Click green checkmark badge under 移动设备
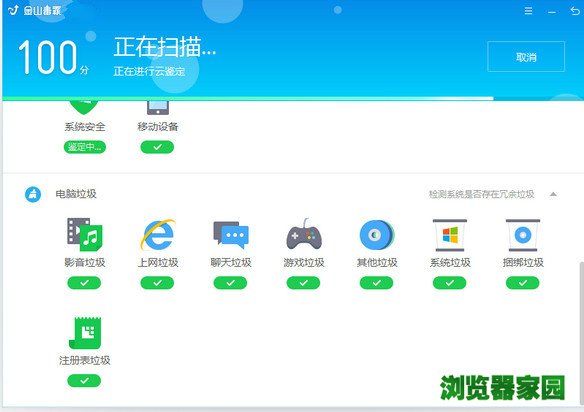 (157, 147)
